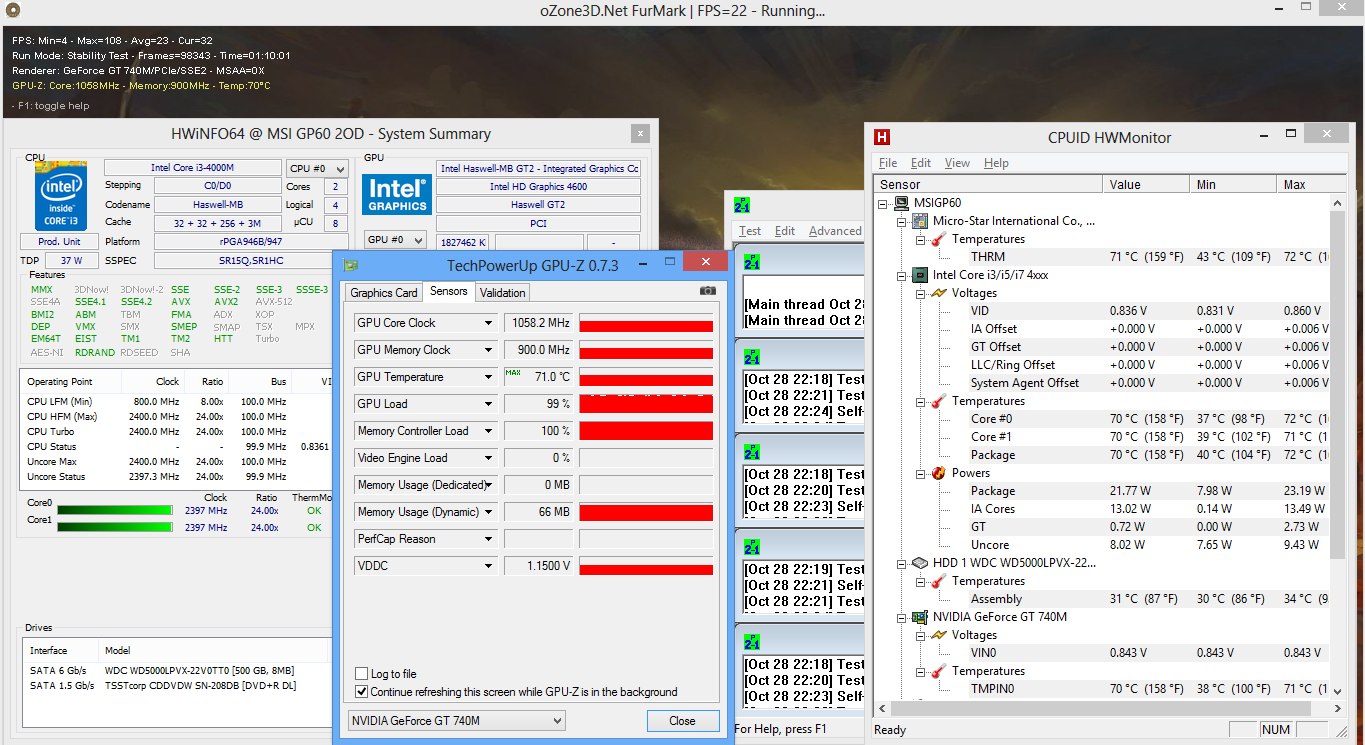Image resolution: width=1365 pixels, height=745 pixels.
Task: Collapse the Intel Core i3/i5/i7 4xxx node
Action: (902, 275)
